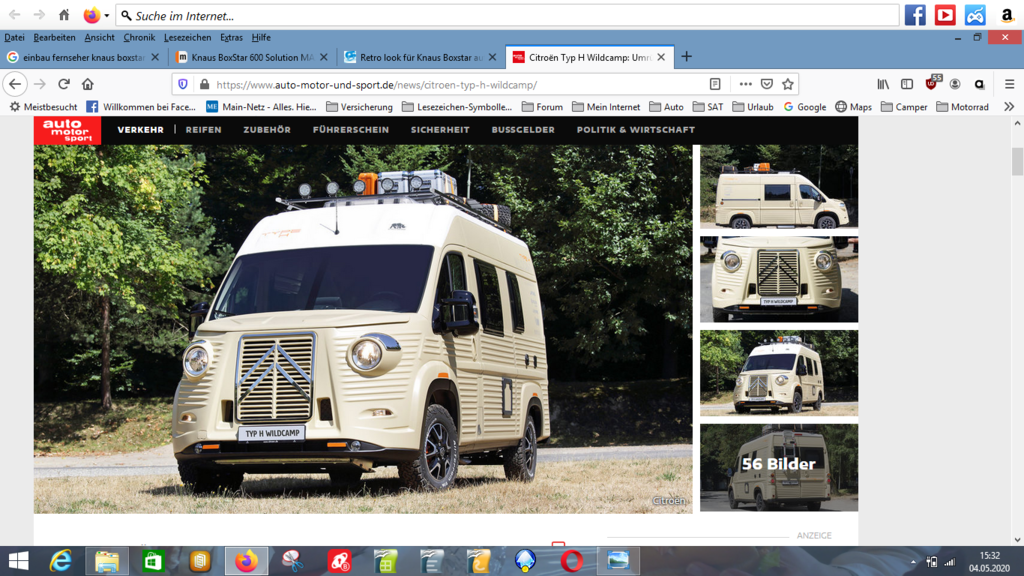Open uBlock Origin extension icon
Image resolution: width=1024 pixels, height=576 pixels.
click(x=932, y=83)
